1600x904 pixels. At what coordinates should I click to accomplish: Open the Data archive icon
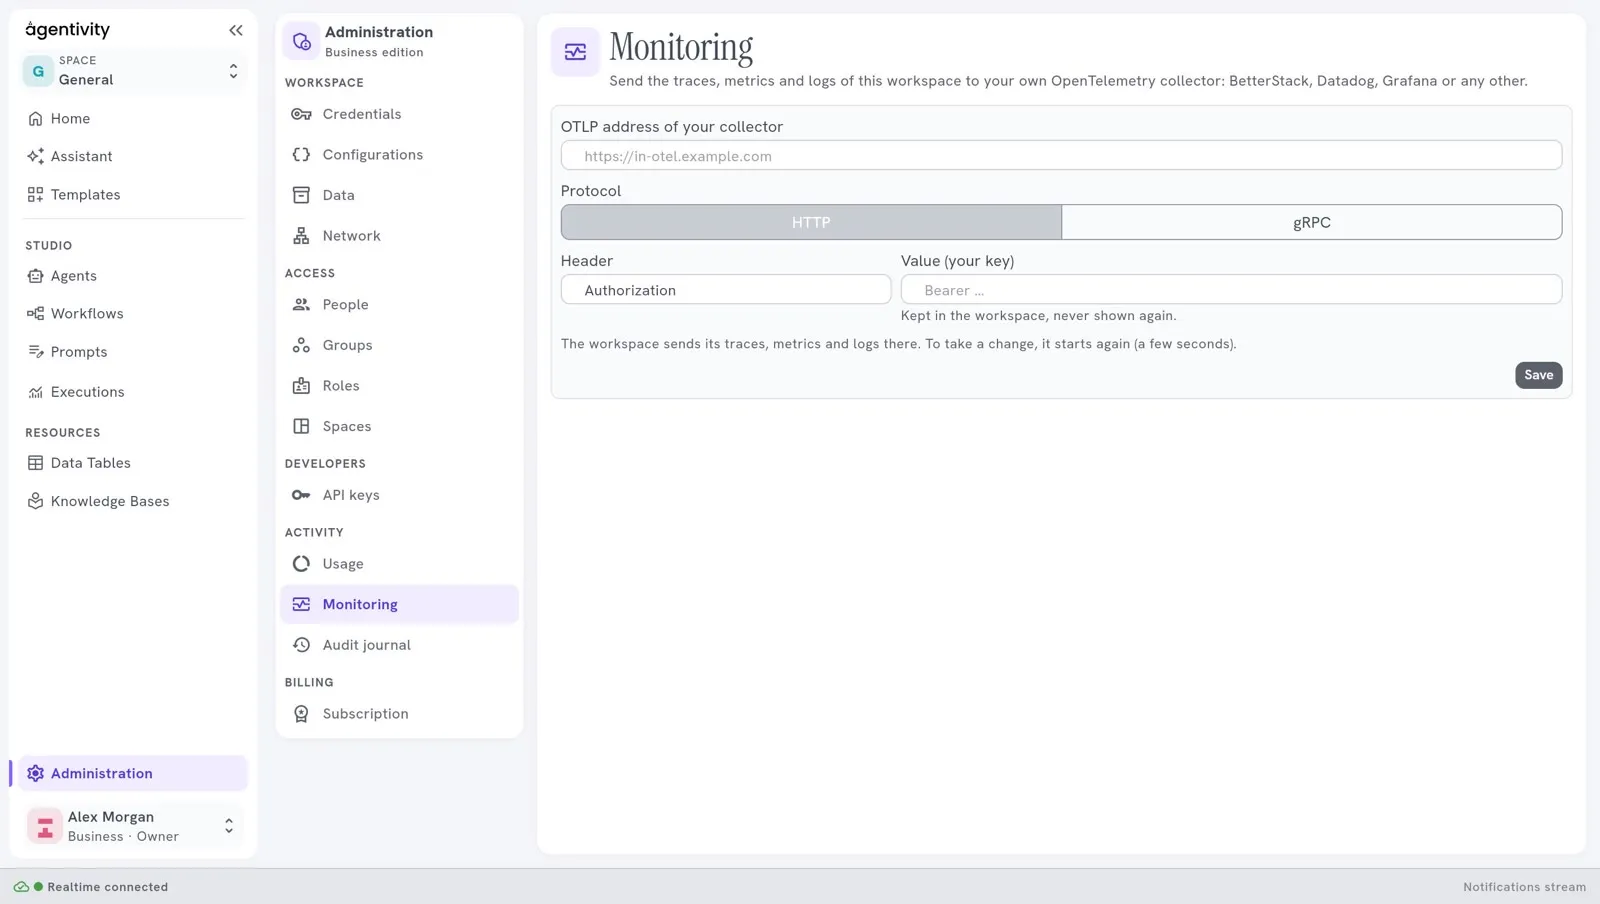(x=301, y=195)
